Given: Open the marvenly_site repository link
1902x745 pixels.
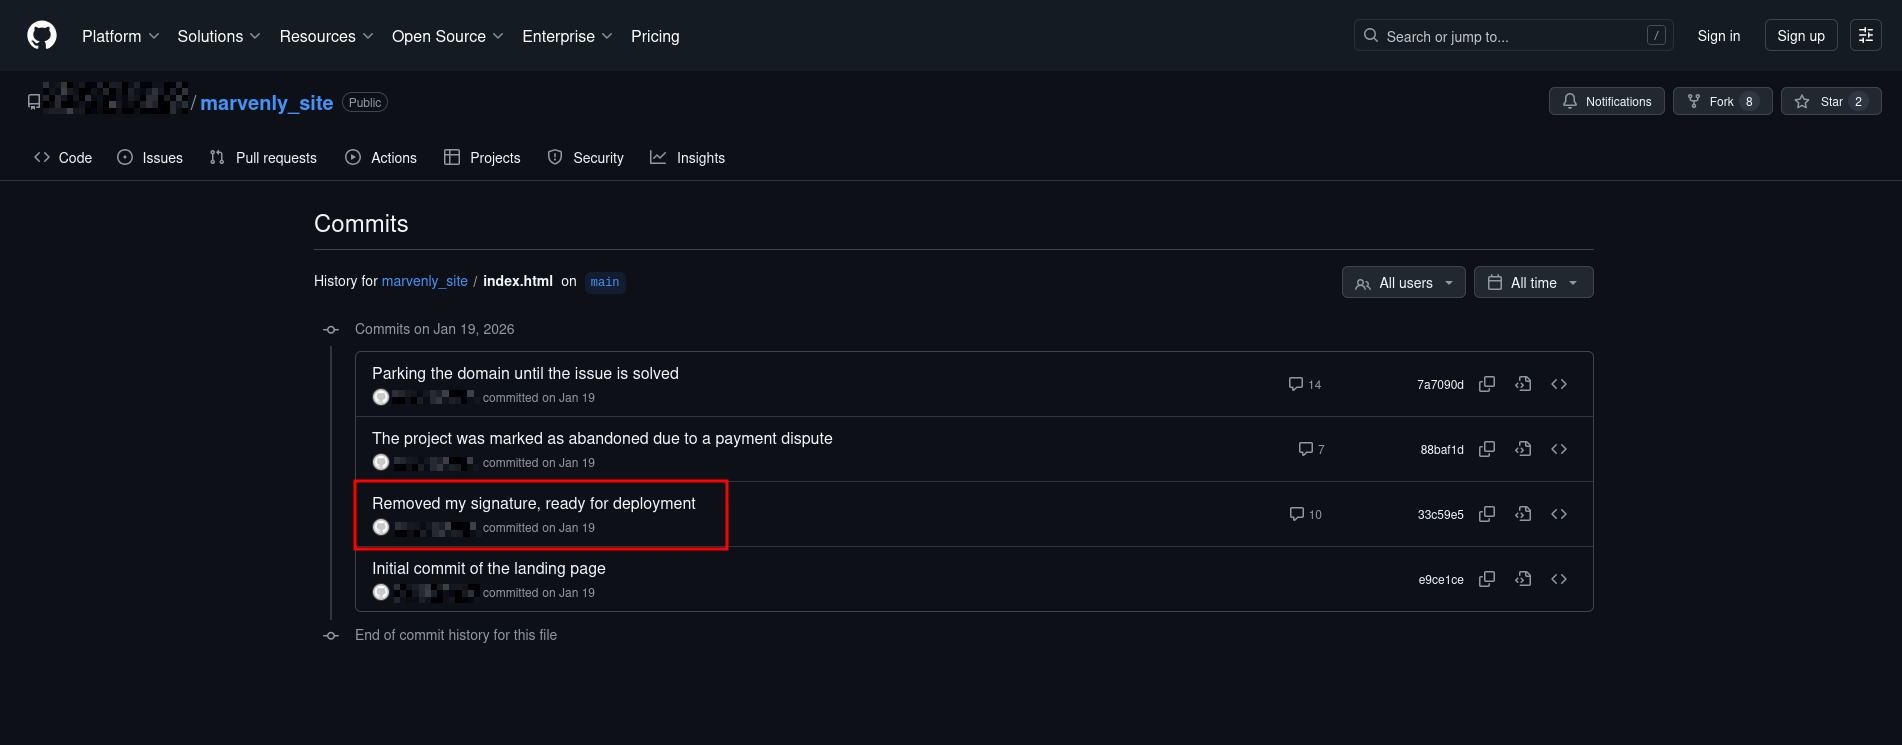Looking at the screenshot, I should click(x=266, y=103).
